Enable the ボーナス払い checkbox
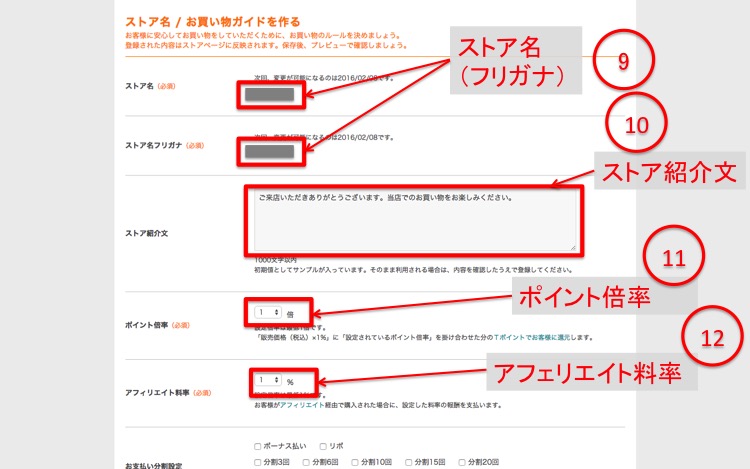Image resolution: width=750 pixels, height=469 pixels. 257,447
